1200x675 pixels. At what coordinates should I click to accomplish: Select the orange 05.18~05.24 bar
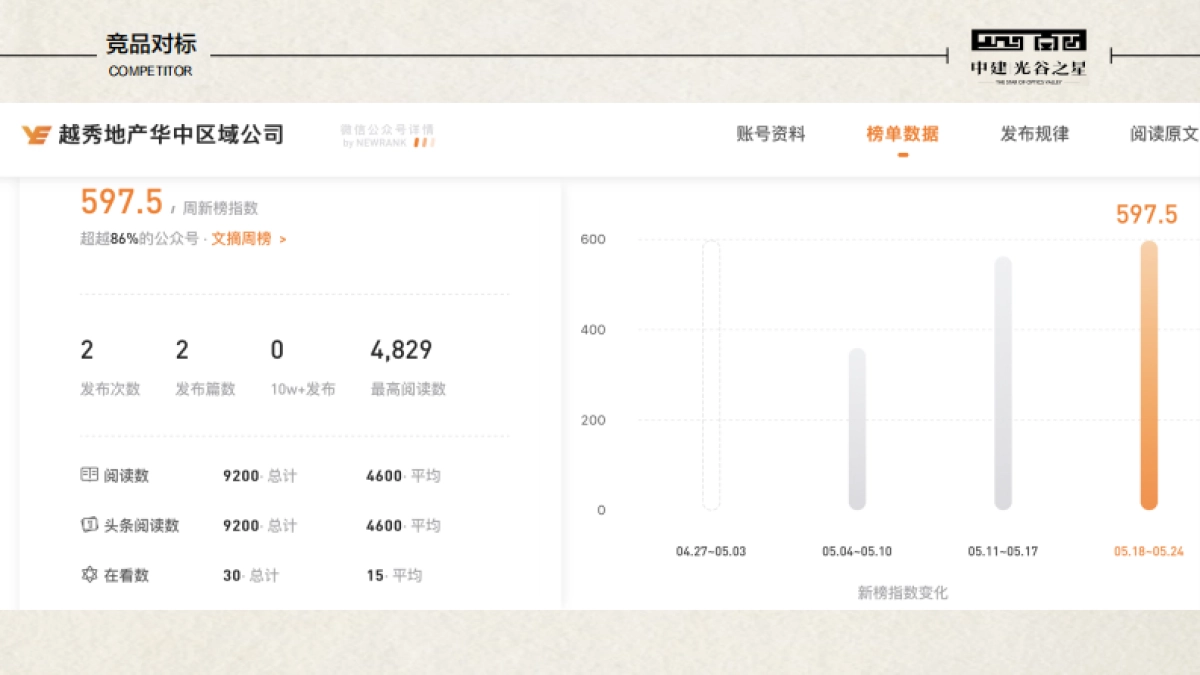[x=1148, y=375]
